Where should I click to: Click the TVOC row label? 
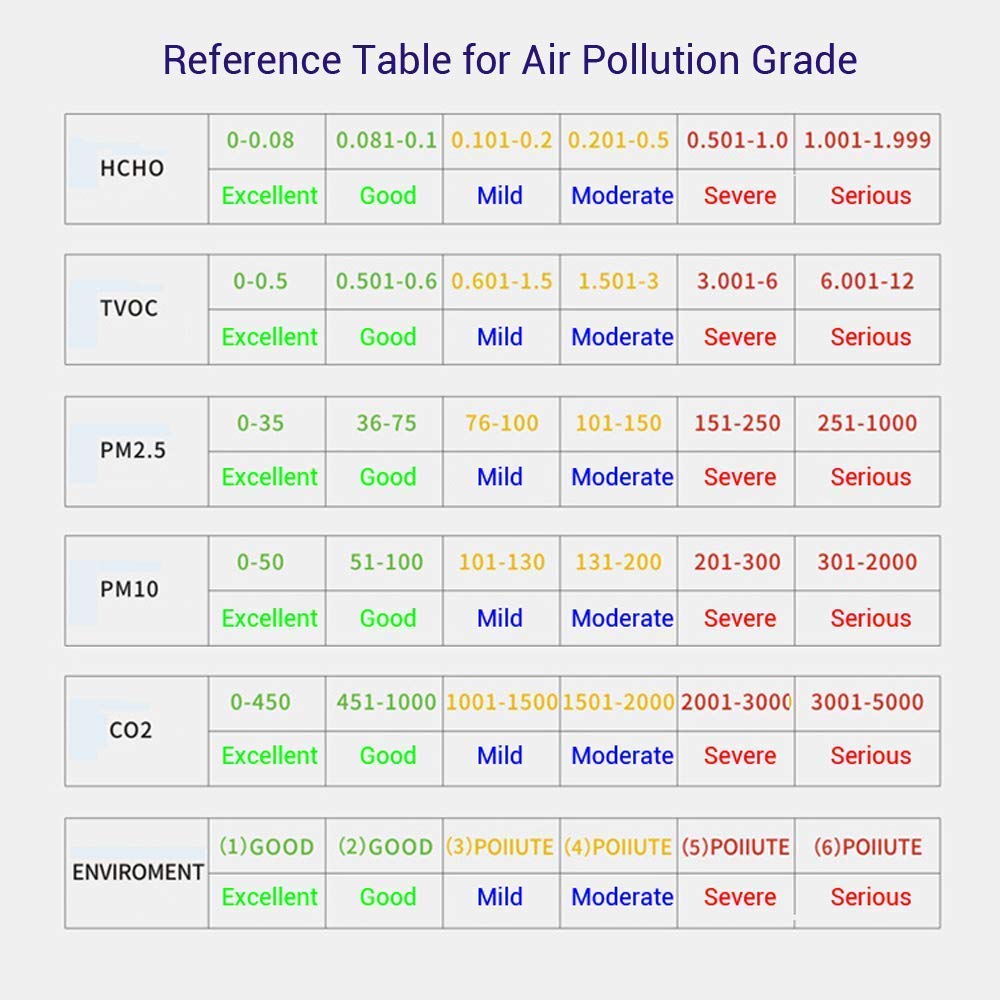click(129, 308)
